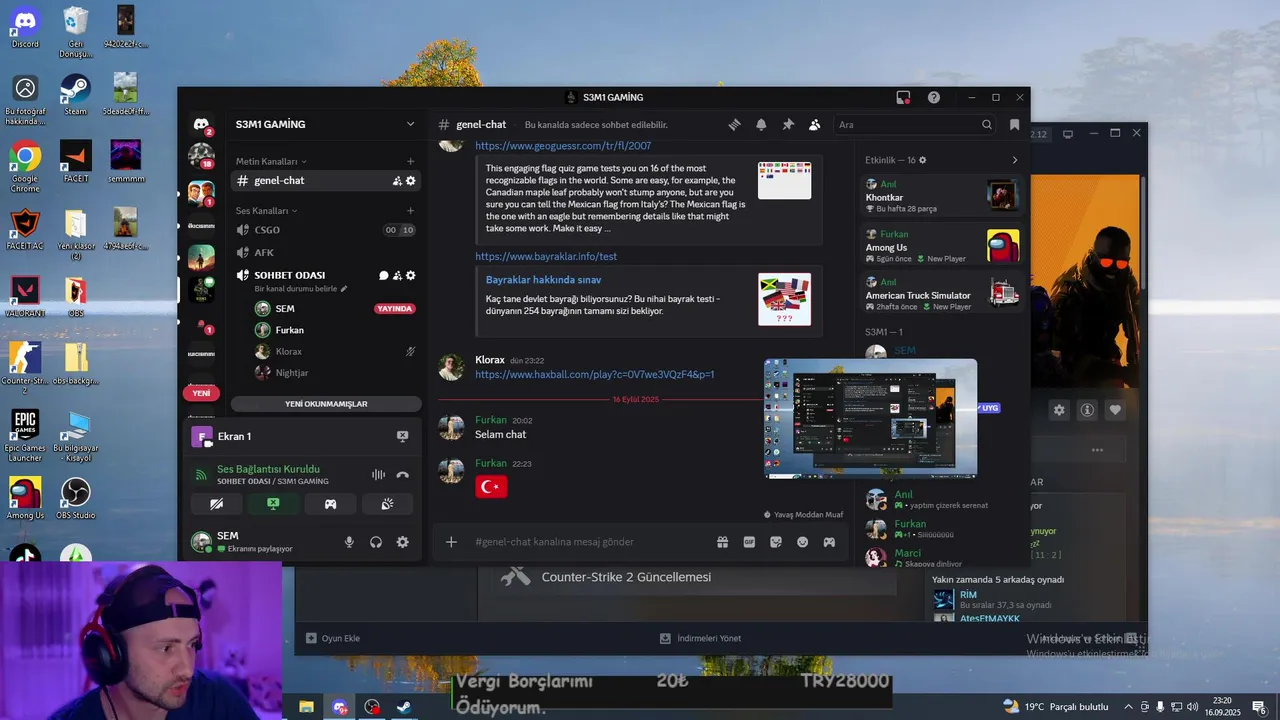This screenshot has width=1280, height=720.
Task: Send a gift icon in message bar
Action: 722,542
